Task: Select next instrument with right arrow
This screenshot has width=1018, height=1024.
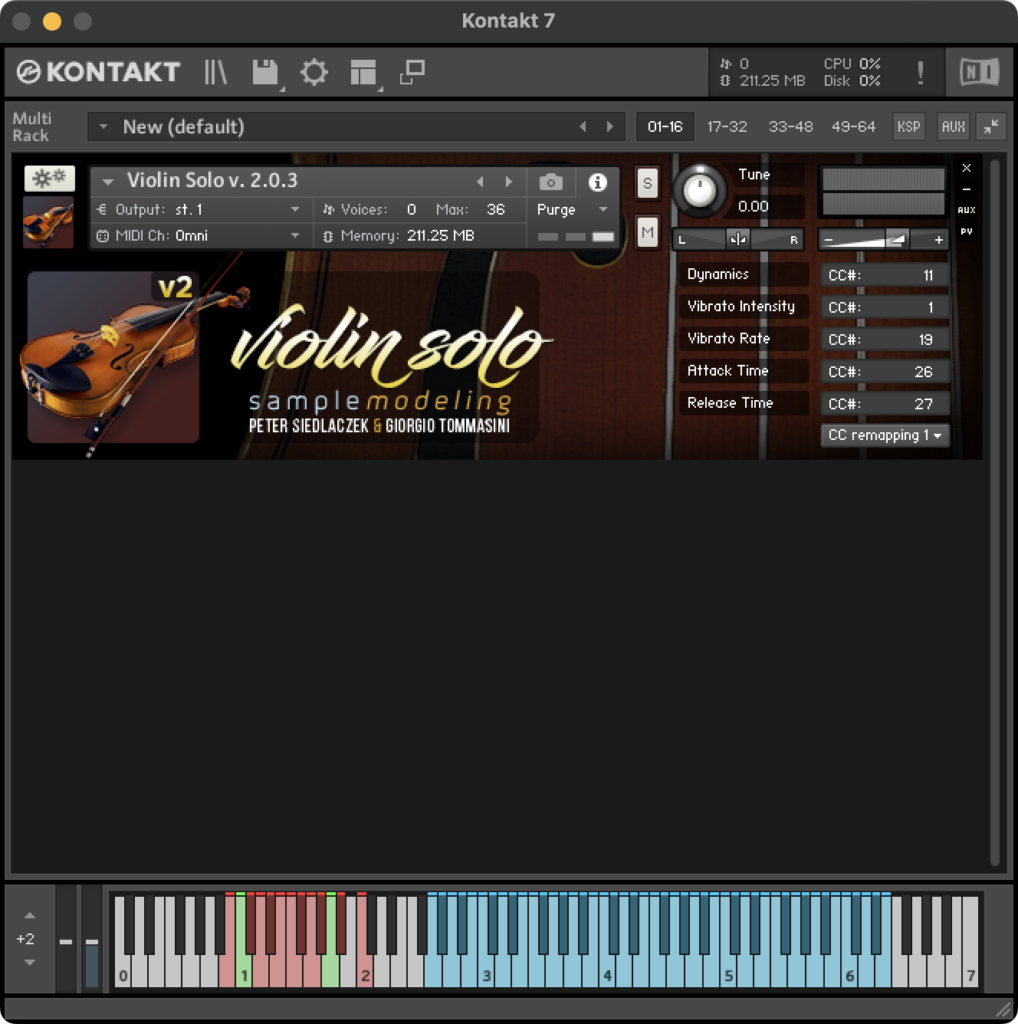Action: tap(509, 182)
